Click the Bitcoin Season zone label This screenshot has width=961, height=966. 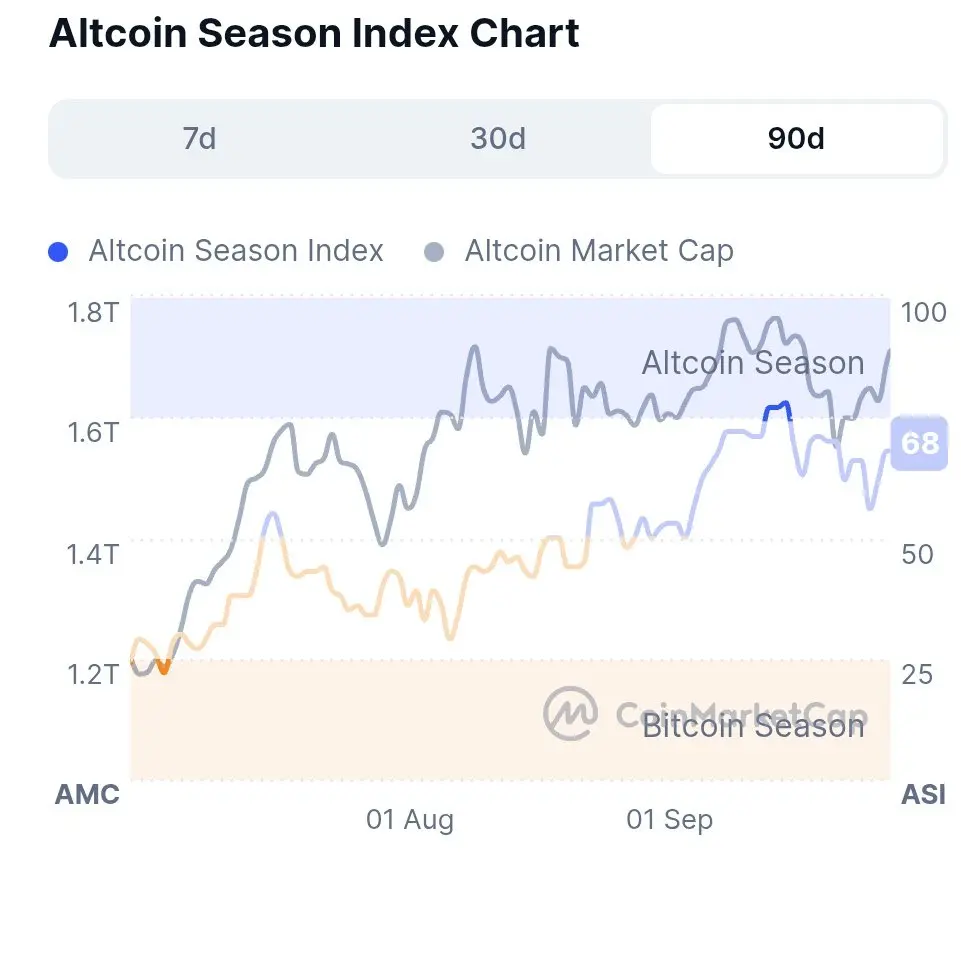(x=752, y=726)
